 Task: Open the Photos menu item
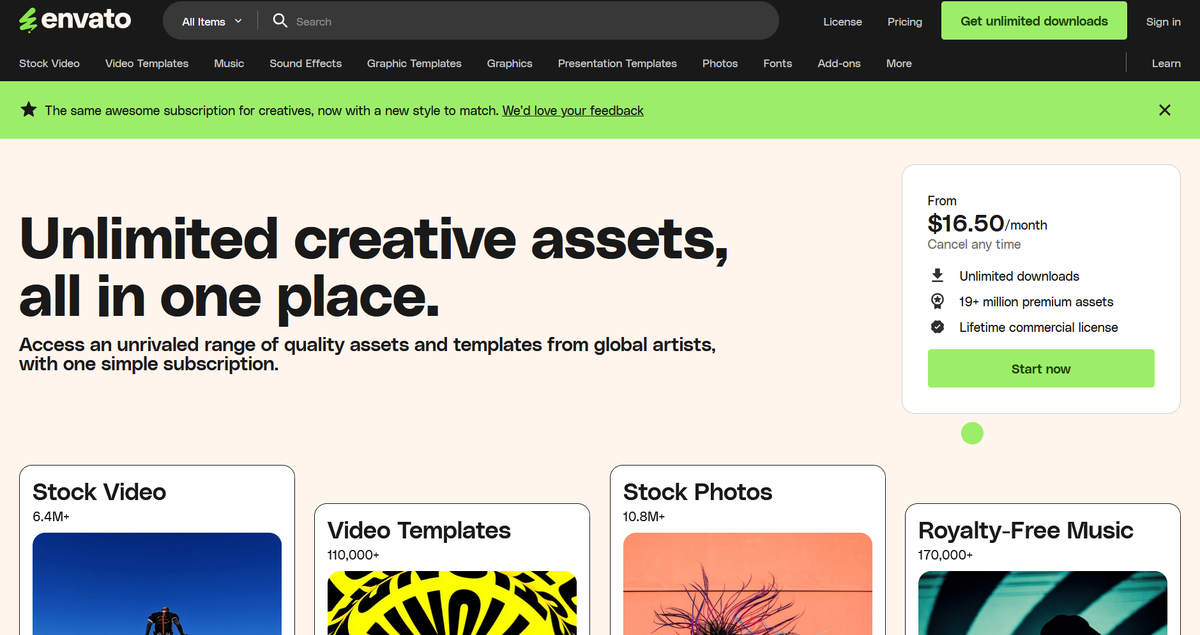tap(720, 63)
